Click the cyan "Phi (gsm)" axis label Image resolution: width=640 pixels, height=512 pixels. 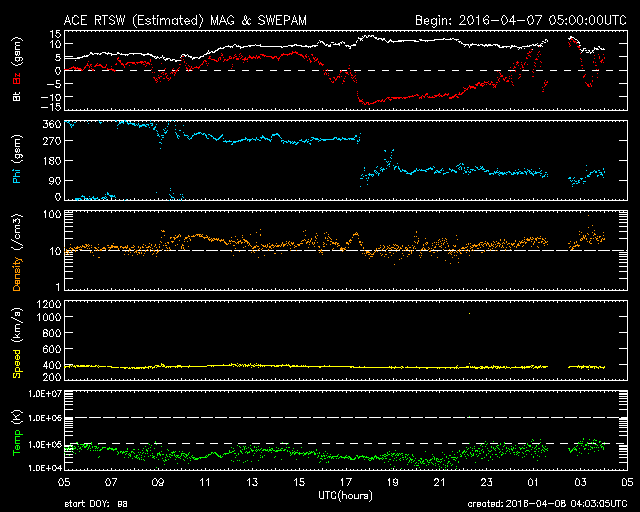click(x=17, y=159)
